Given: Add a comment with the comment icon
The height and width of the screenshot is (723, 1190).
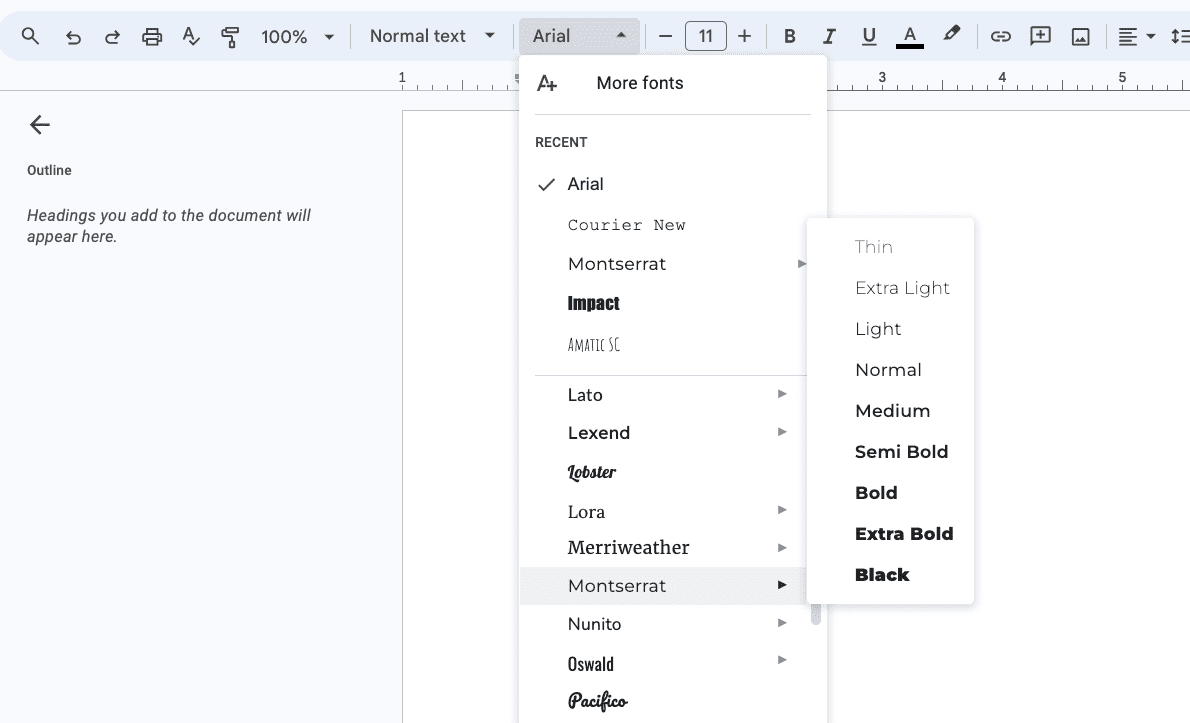Looking at the screenshot, I should (1040, 37).
